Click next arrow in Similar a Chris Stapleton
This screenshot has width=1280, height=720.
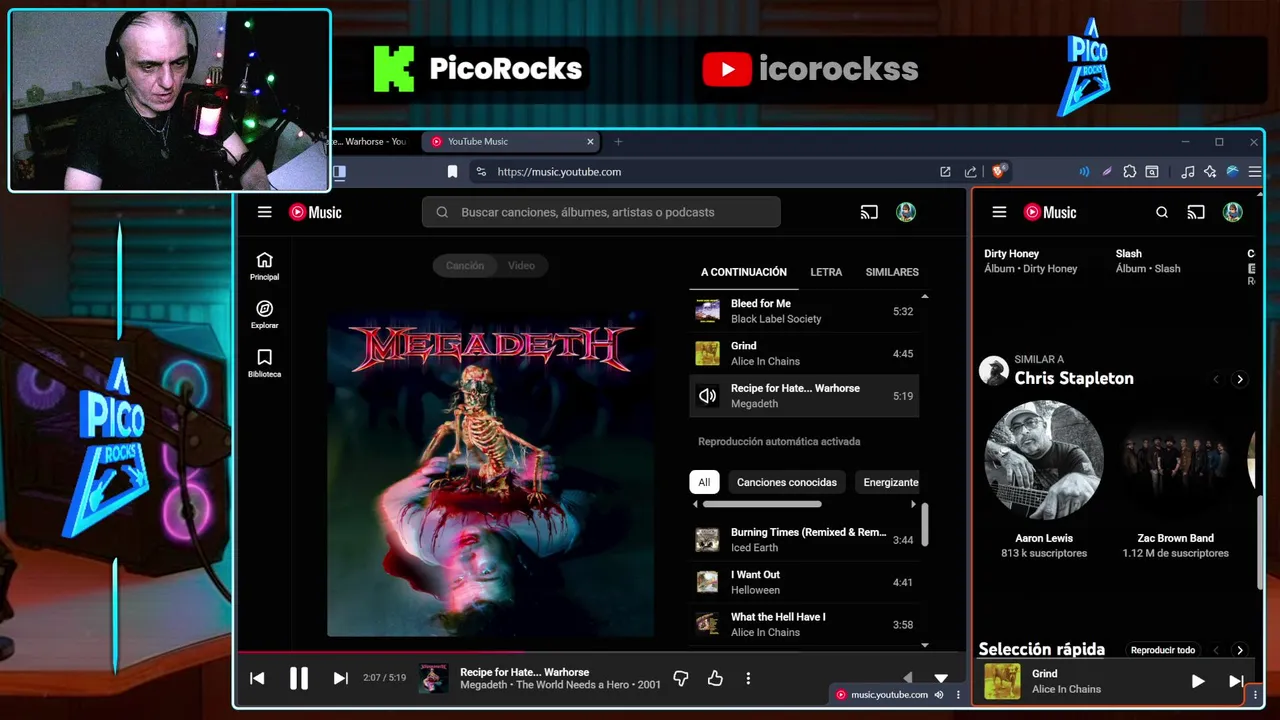pyautogui.click(x=1240, y=379)
